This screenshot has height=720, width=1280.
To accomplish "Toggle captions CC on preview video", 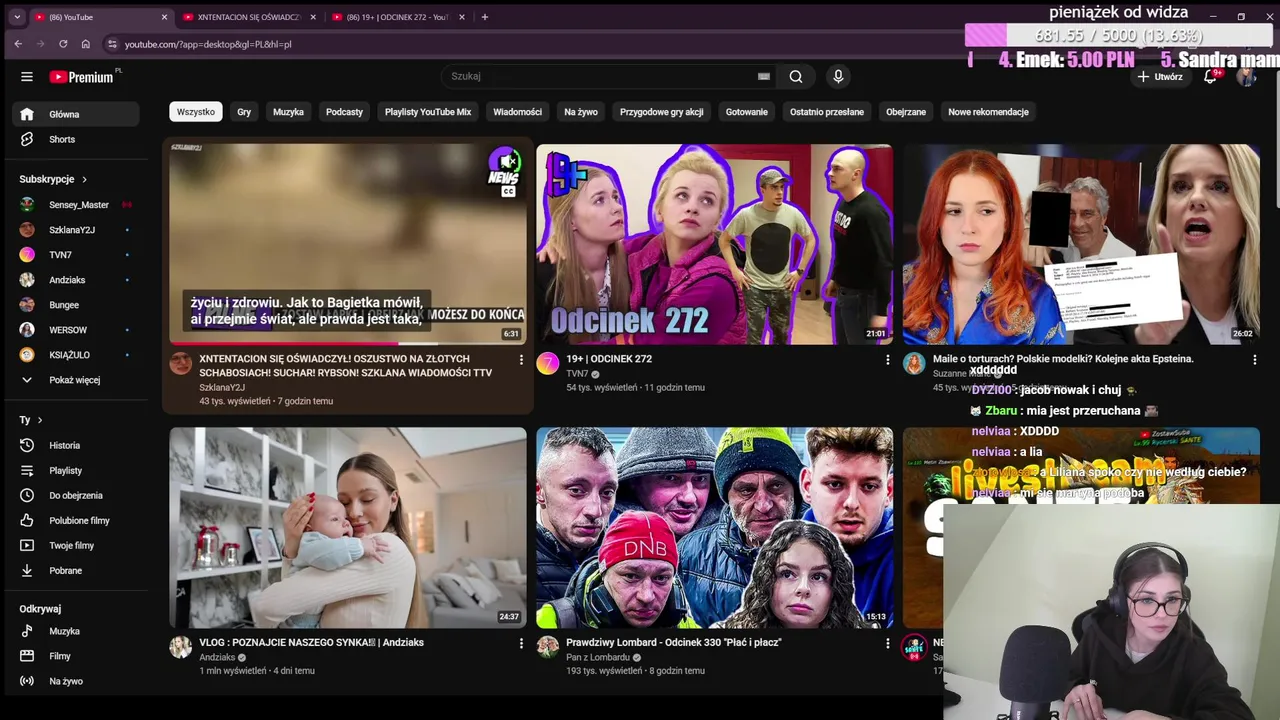I will 508,191.
